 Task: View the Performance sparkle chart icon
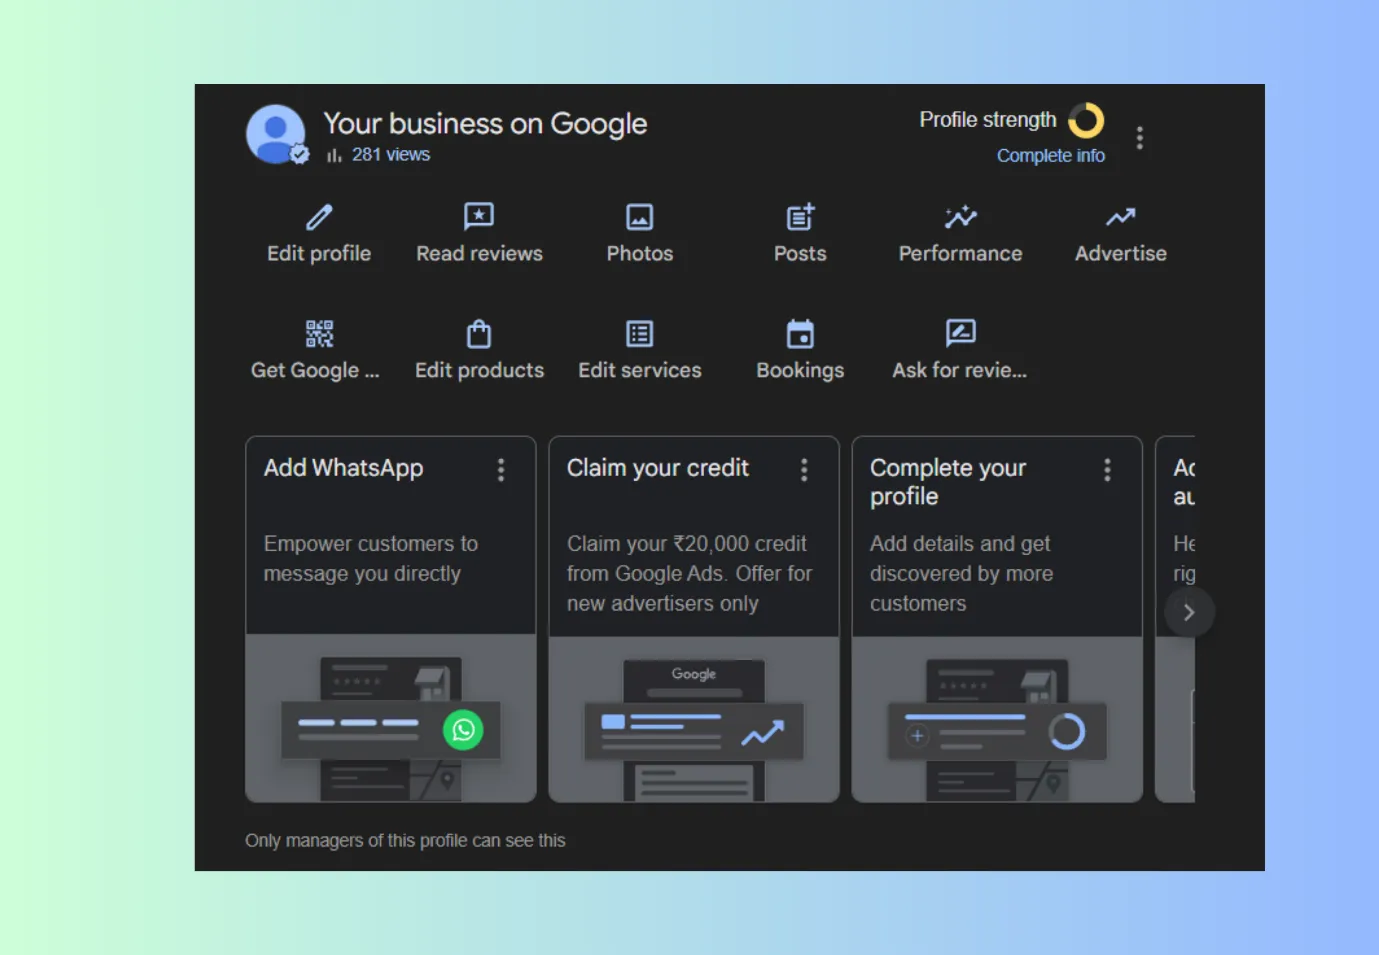coord(960,217)
